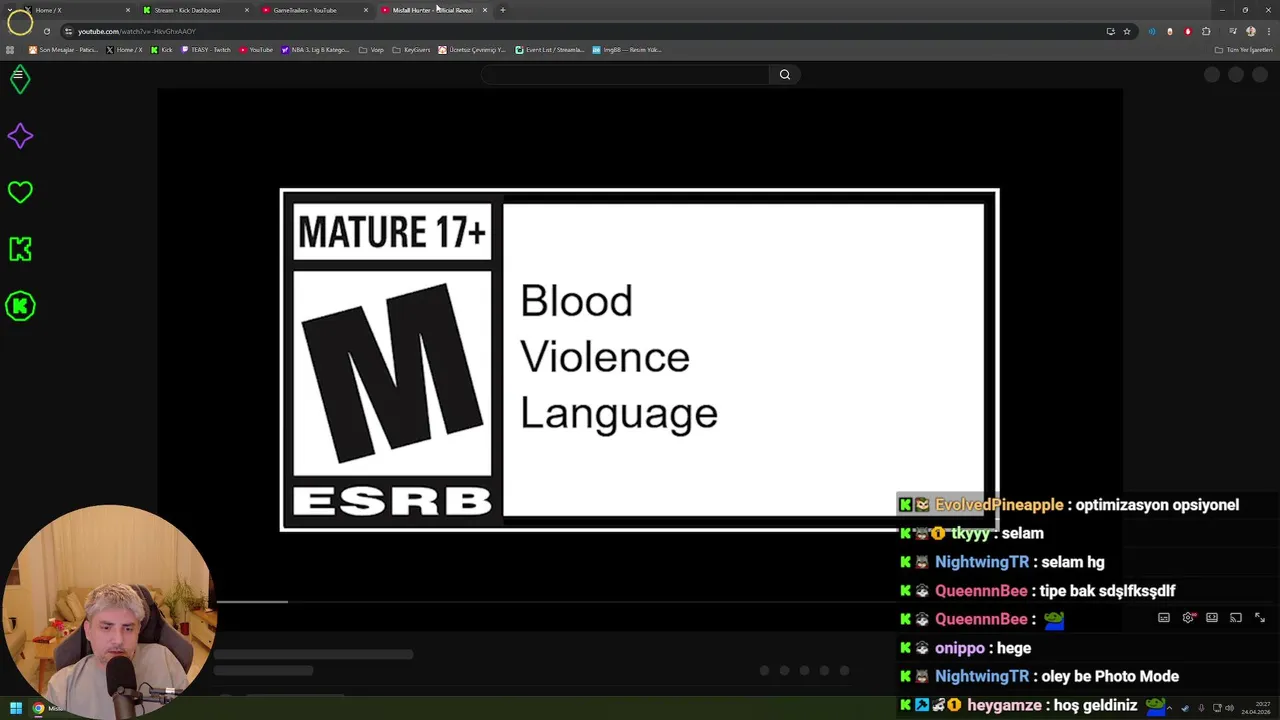
Task: Open Home / X bookmark
Action: [x=124, y=49]
